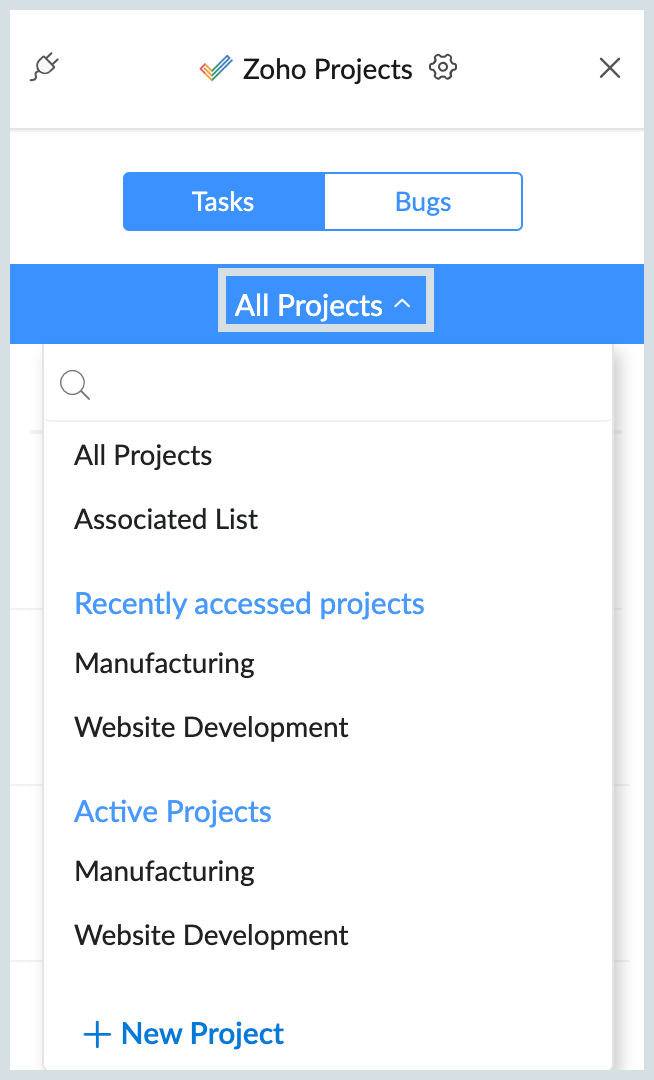Switch to the Bugs tab
654x1080 pixels.
pos(423,202)
